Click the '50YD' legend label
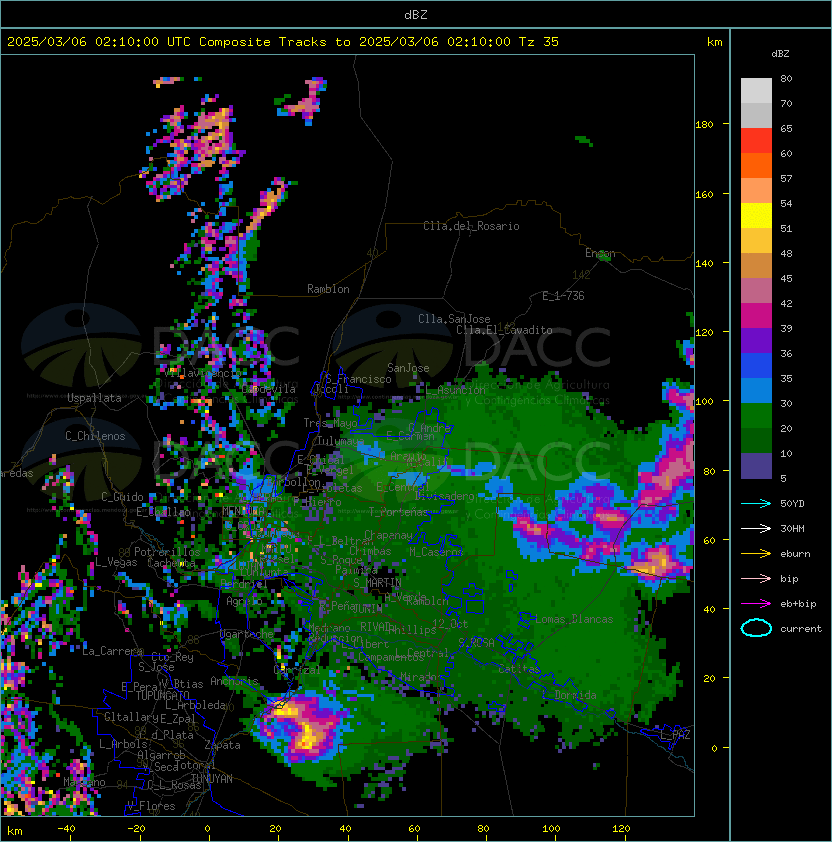Screen dimensions: 832x842 pos(792,504)
